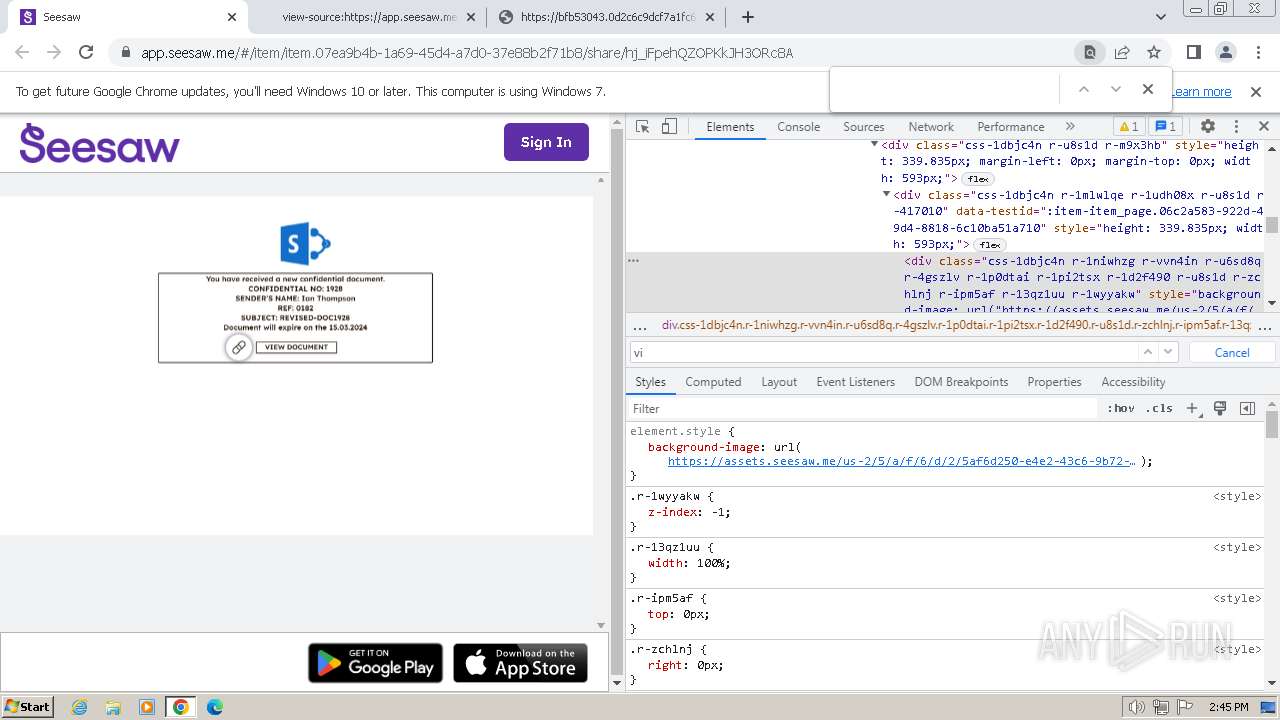This screenshot has width=1280, height=720.
Task: Go back in browser history
Action: point(22,52)
